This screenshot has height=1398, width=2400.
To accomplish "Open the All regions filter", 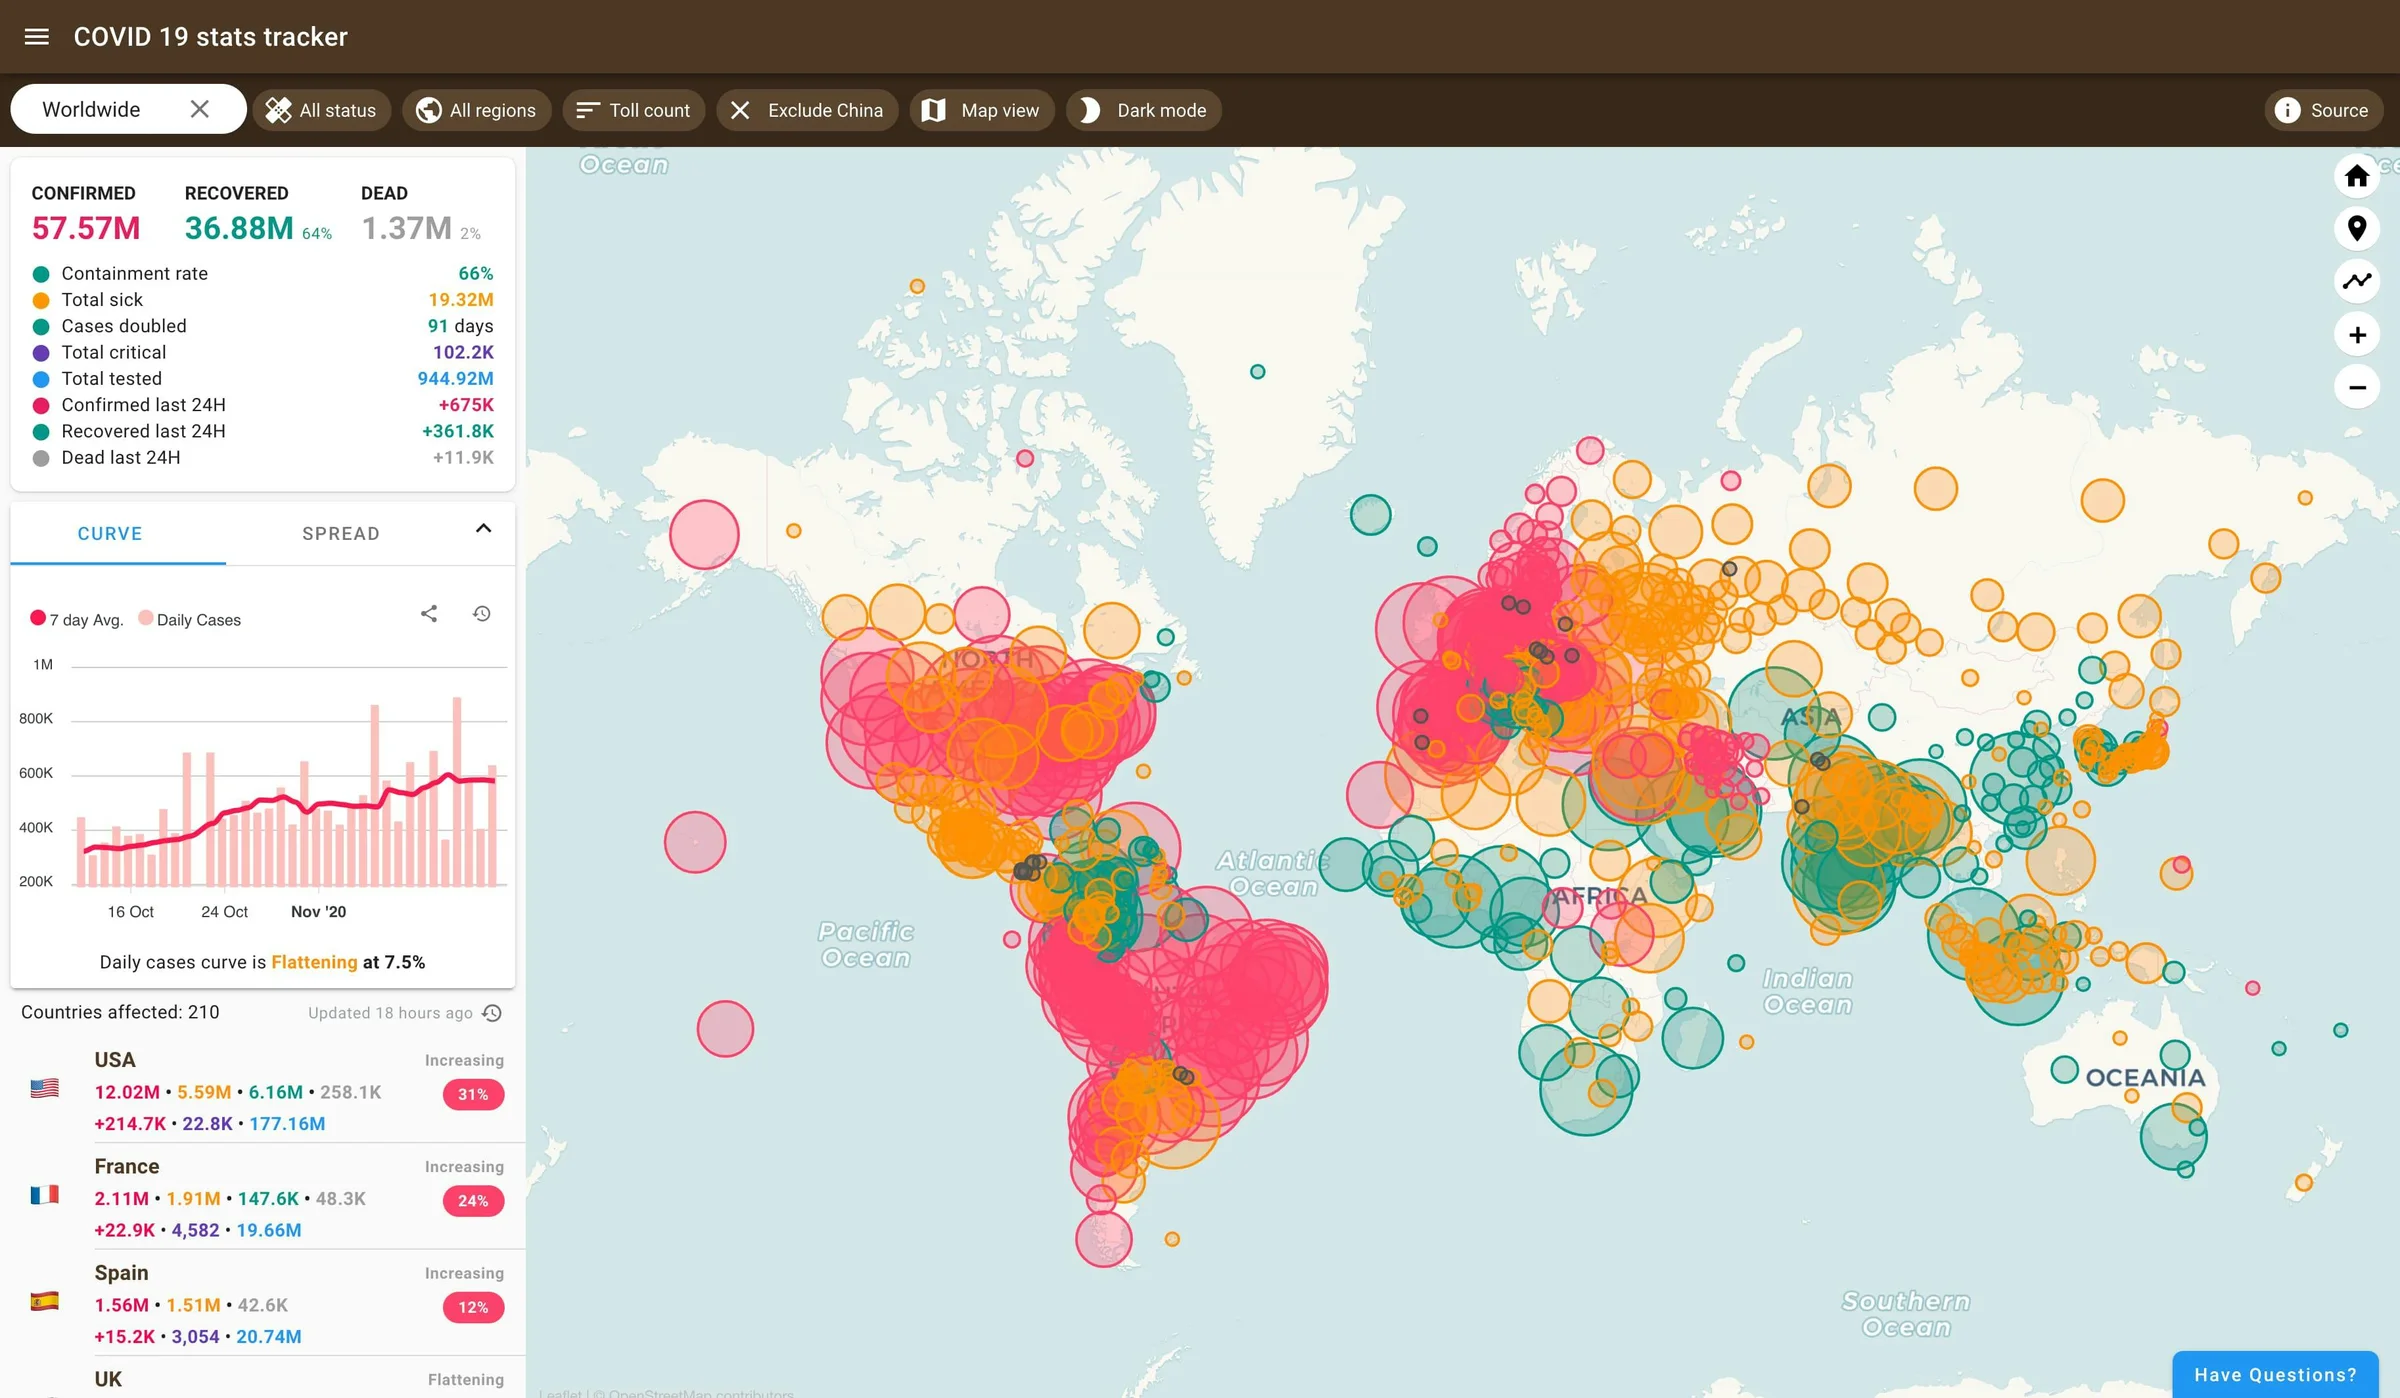I will (476, 110).
